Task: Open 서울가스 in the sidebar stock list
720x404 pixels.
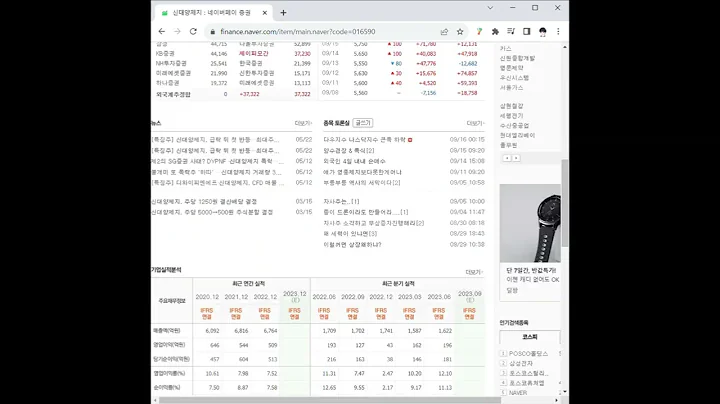Action: tap(512, 87)
